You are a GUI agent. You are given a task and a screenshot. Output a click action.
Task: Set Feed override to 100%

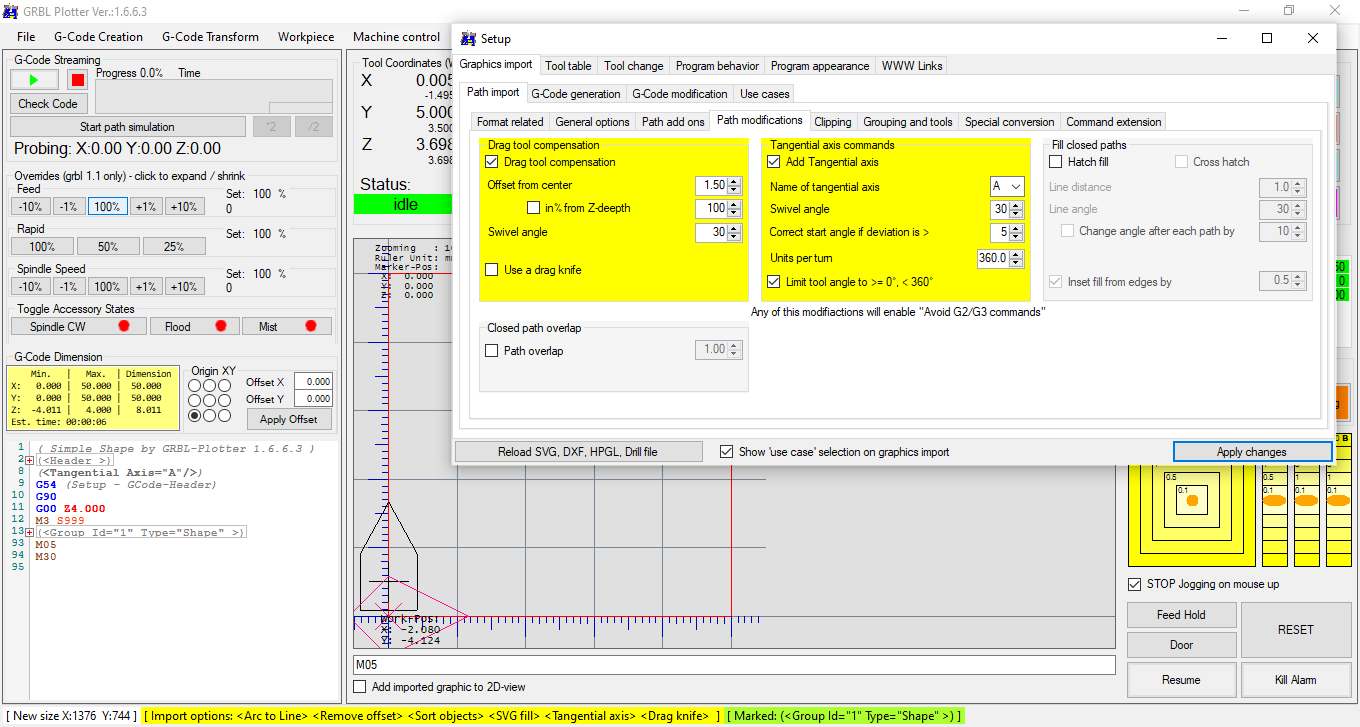pos(107,206)
